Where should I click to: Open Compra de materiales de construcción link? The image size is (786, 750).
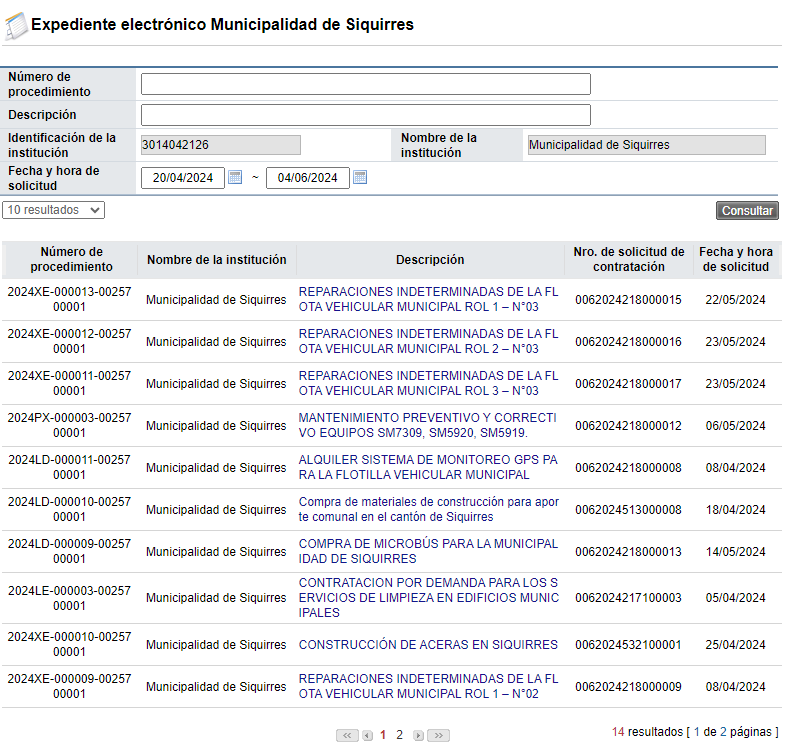coord(429,510)
